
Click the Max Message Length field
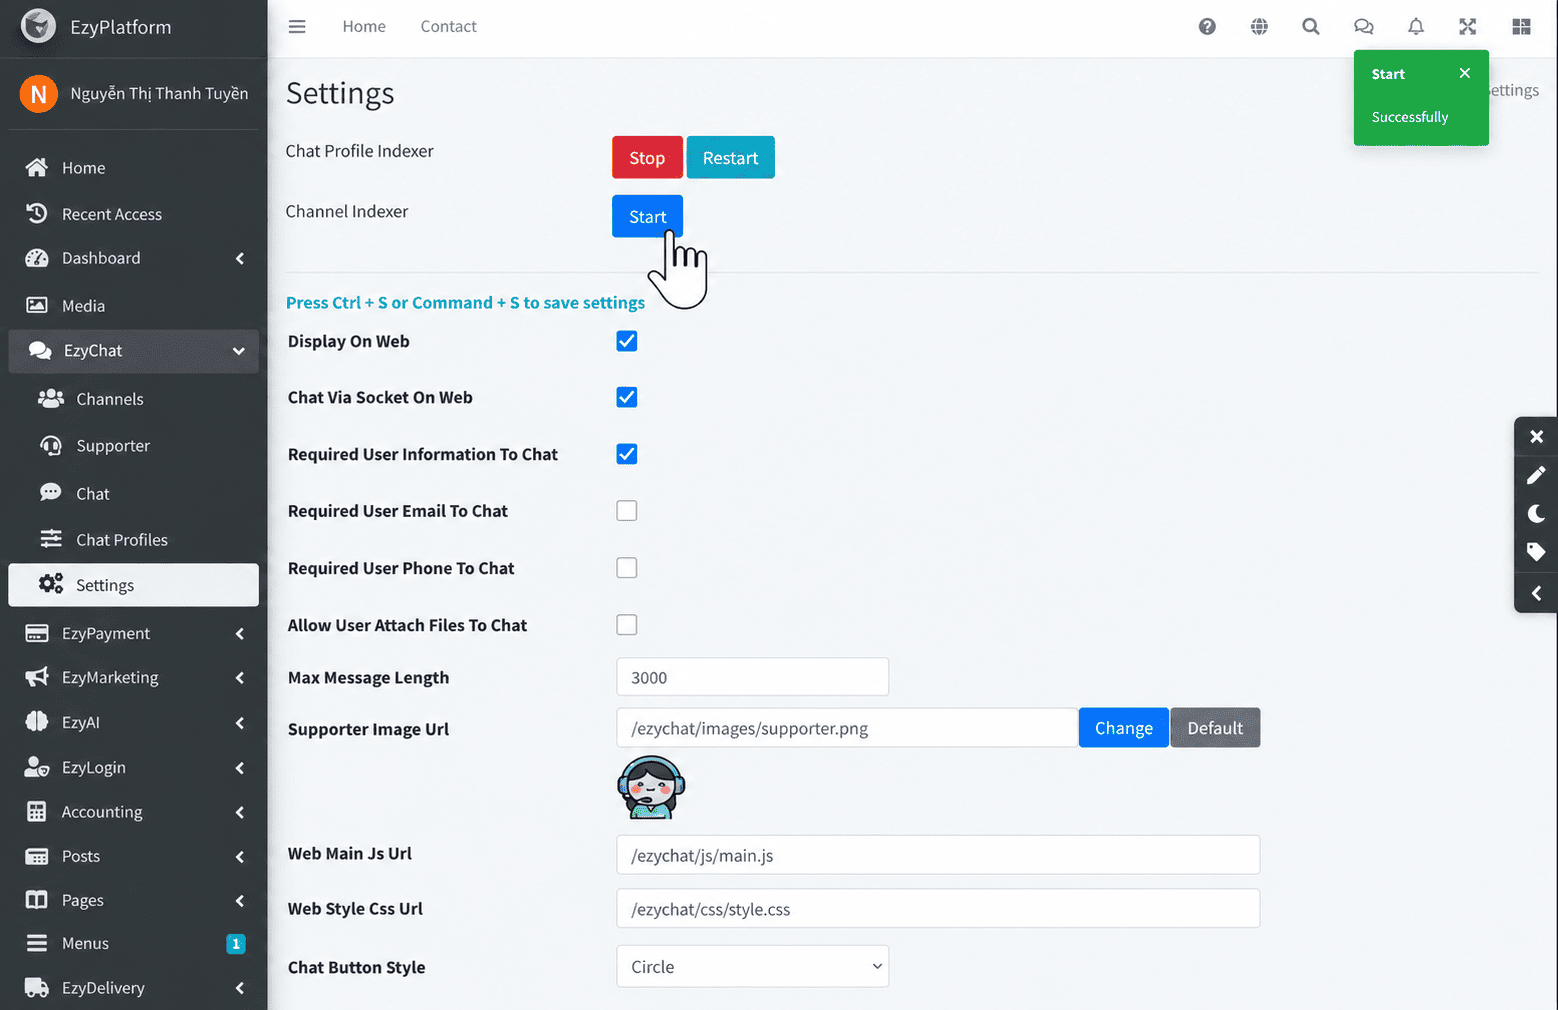[752, 677]
